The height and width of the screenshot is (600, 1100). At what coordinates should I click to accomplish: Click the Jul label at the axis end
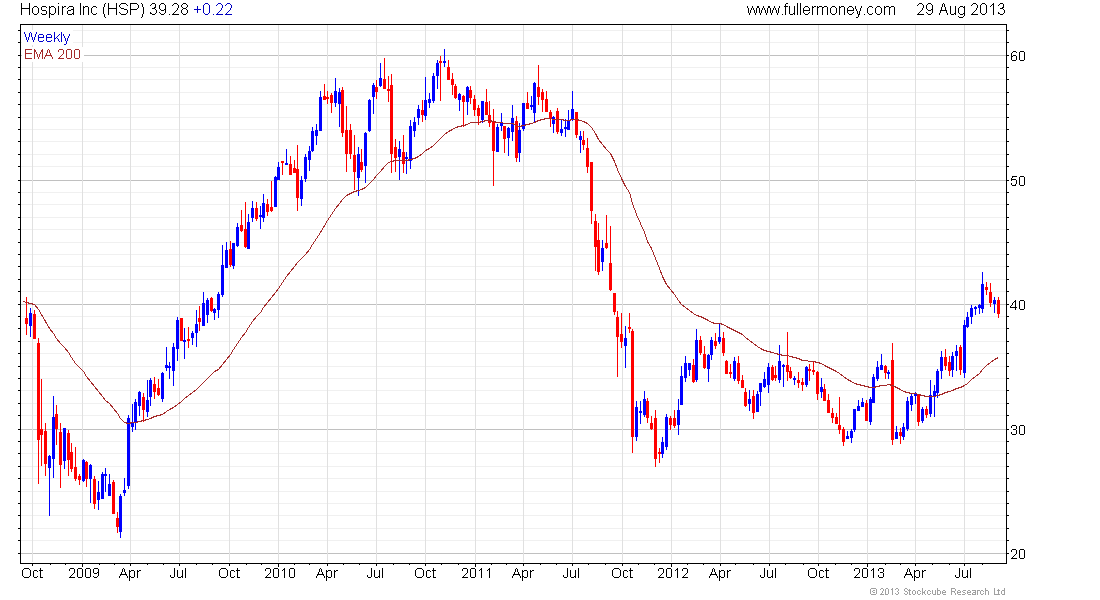963,573
